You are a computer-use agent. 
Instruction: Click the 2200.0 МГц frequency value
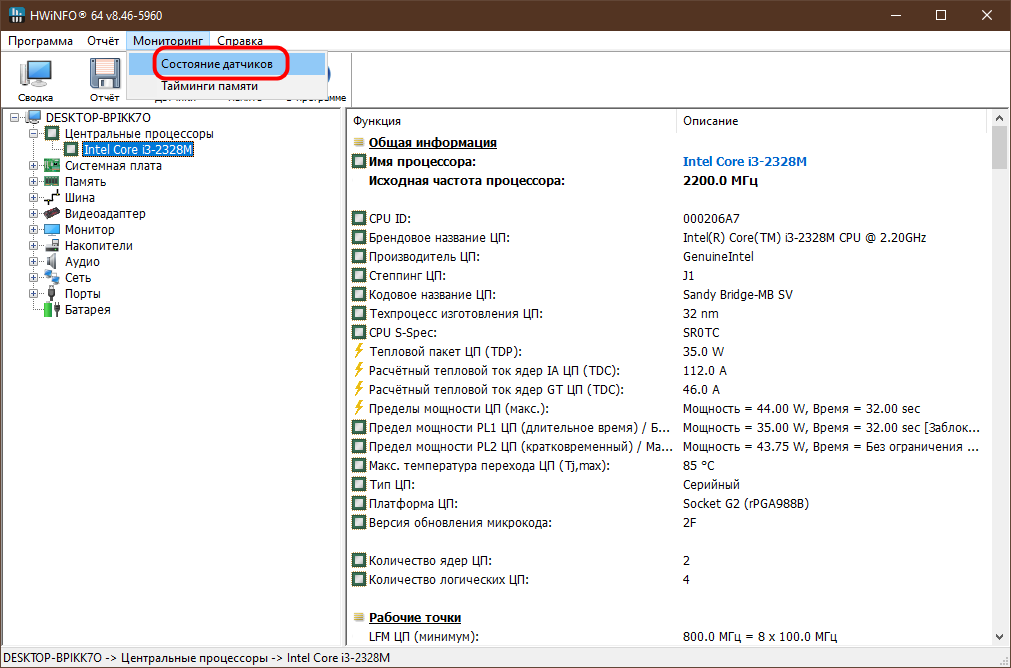tap(720, 181)
